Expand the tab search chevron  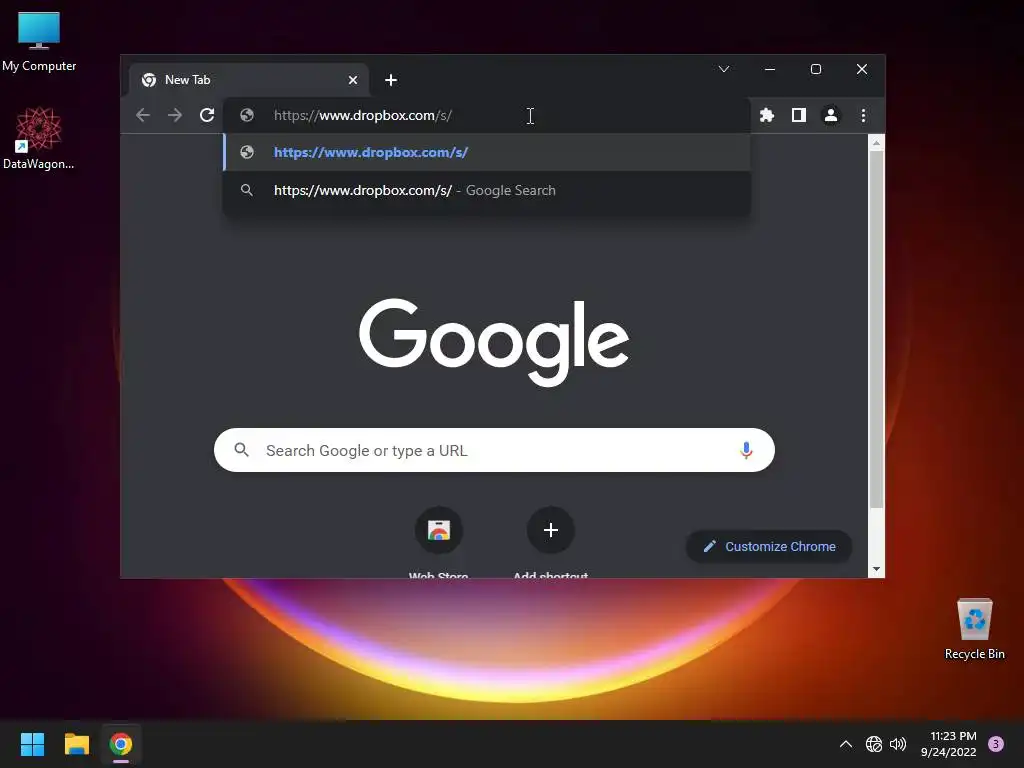click(724, 69)
